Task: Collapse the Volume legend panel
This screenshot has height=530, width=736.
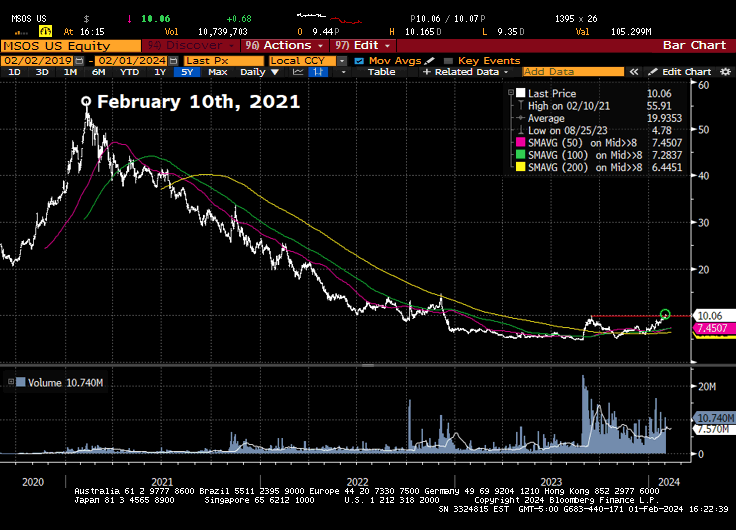Action: pos(10,382)
